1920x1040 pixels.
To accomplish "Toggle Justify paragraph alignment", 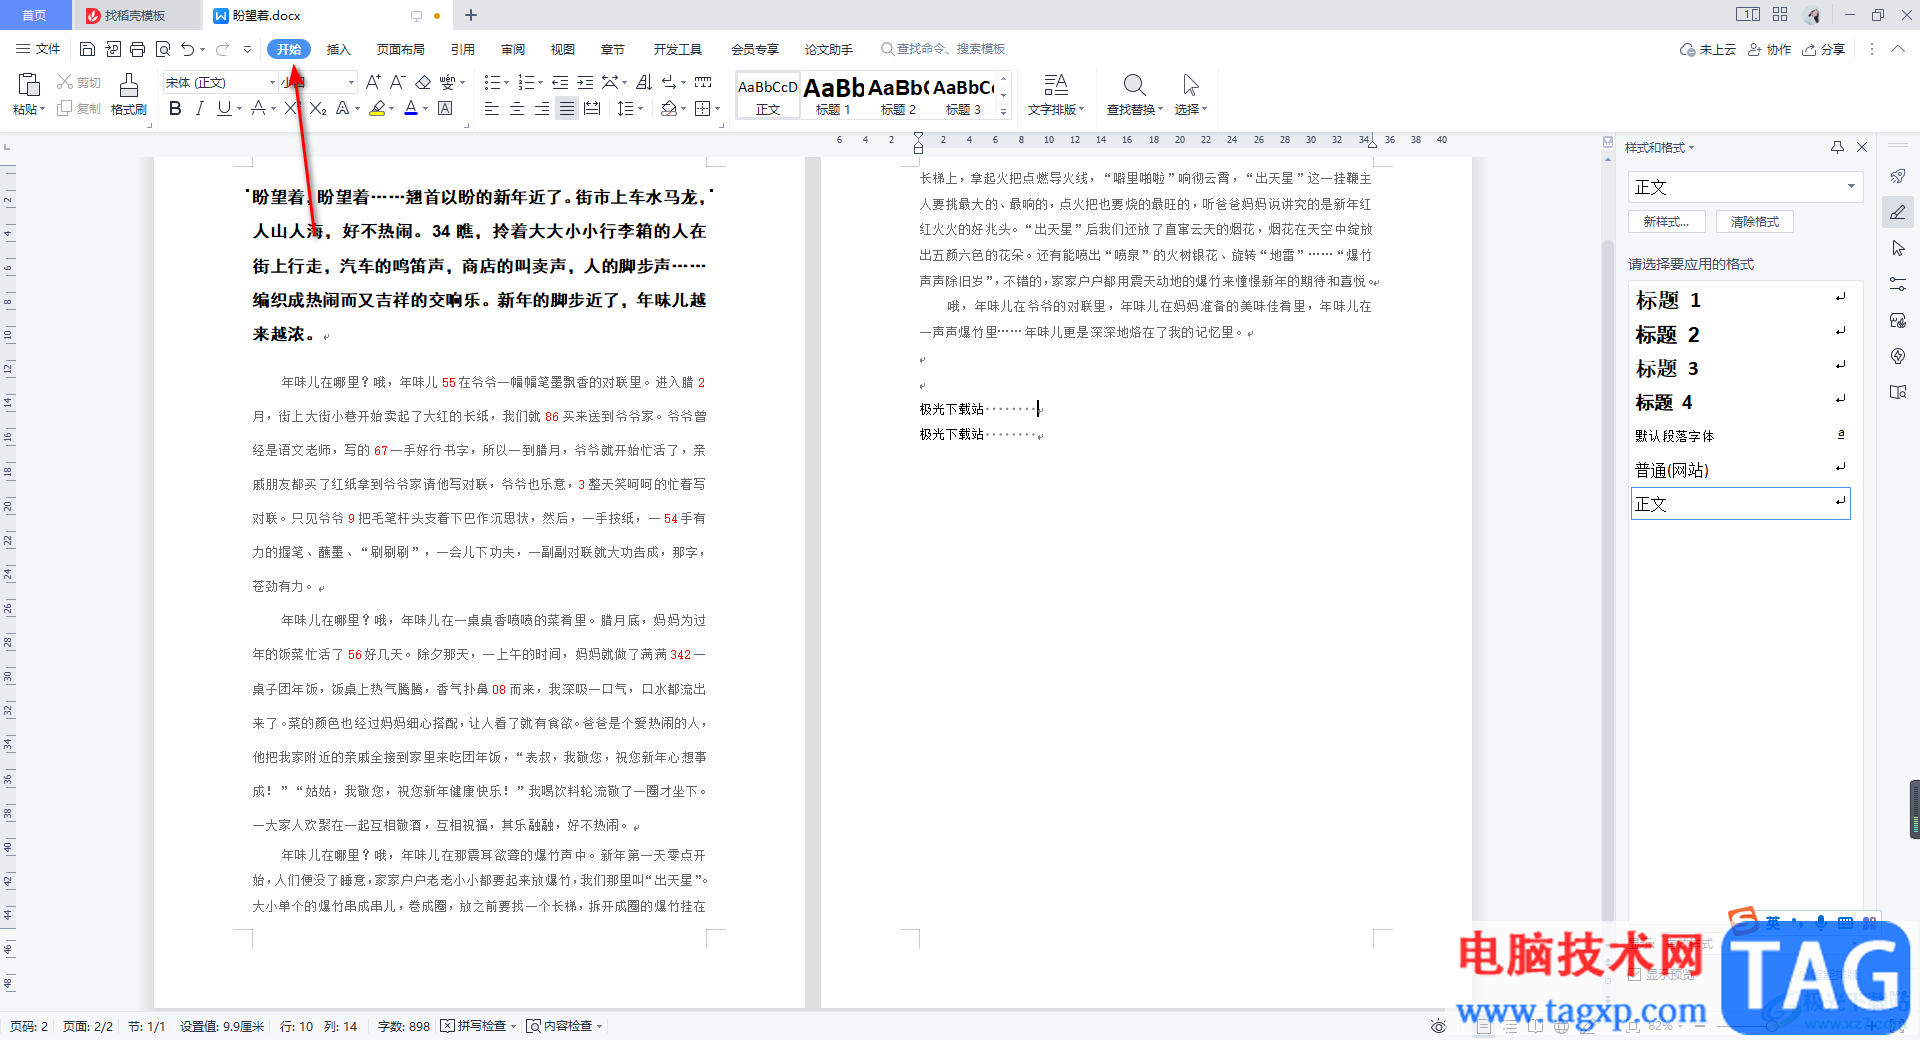I will pos(567,108).
